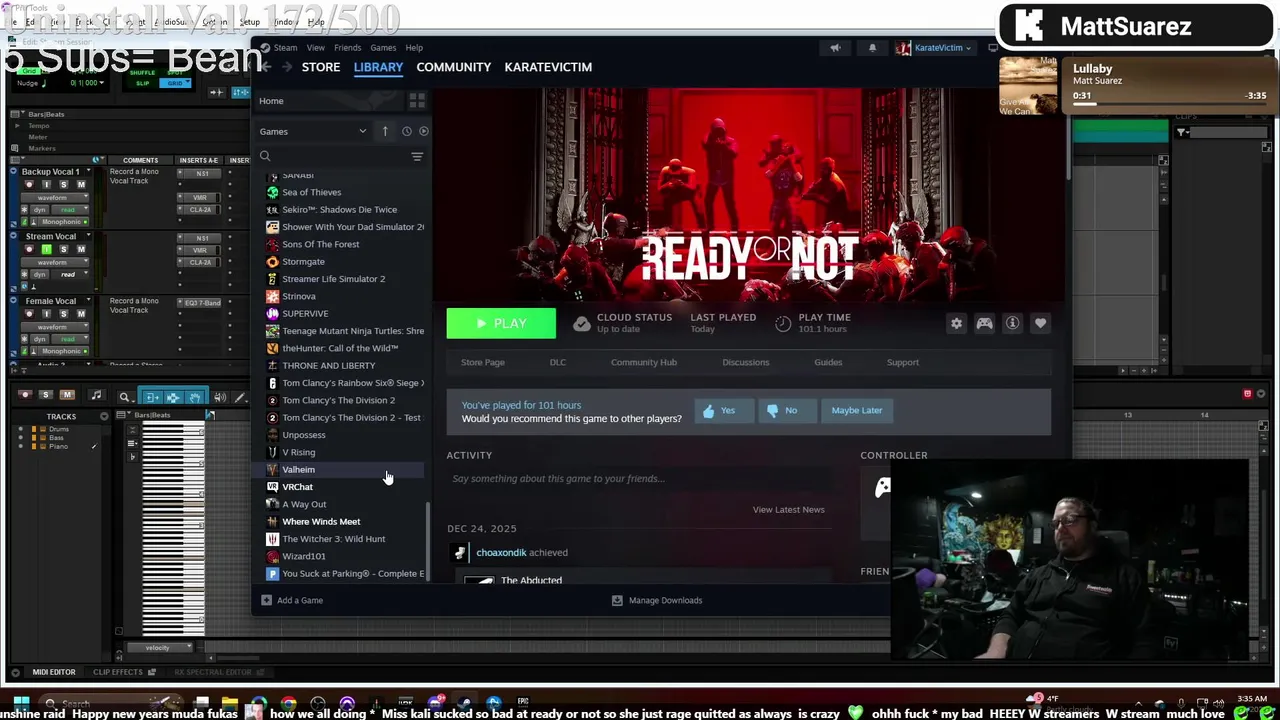Mute the Stream Vocal track
This screenshot has height=720, width=1280.
click(81, 249)
